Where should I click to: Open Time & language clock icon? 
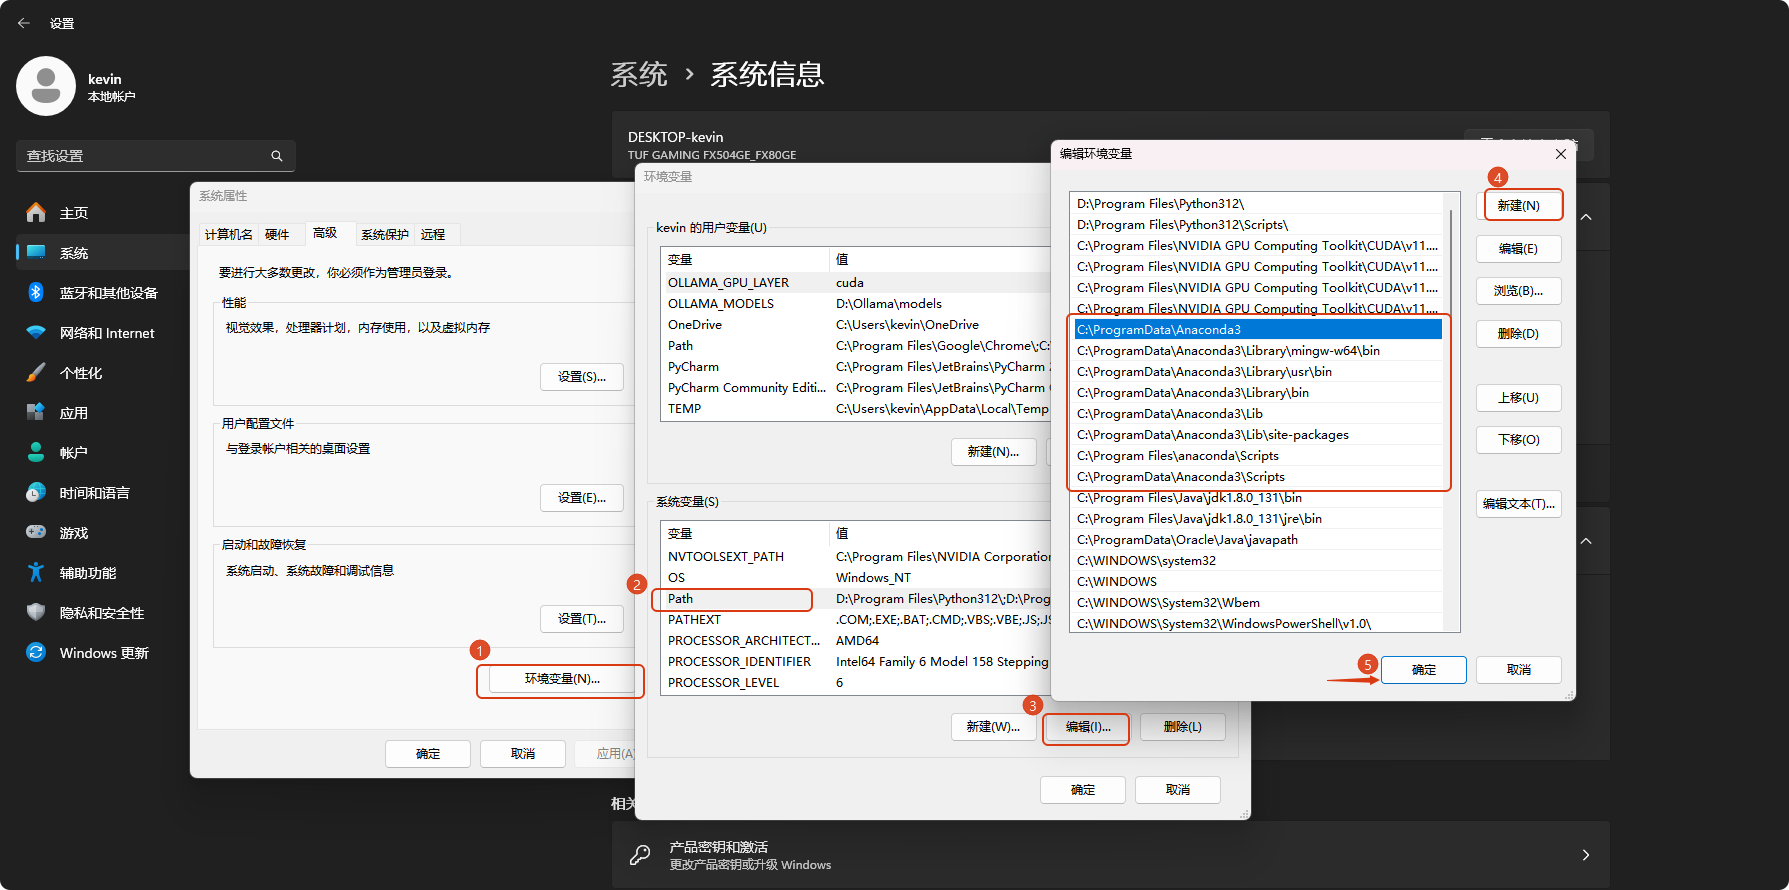click(36, 492)
